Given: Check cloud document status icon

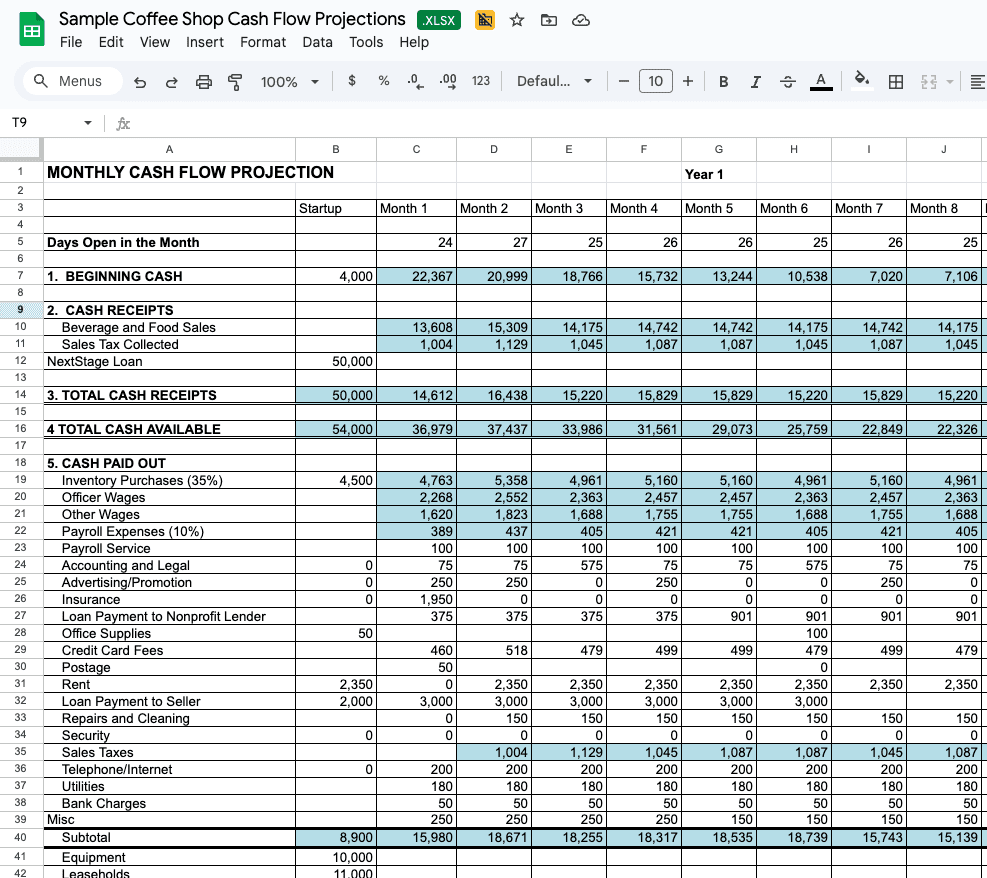Looking at the screenshot, I should coord(580,20).
